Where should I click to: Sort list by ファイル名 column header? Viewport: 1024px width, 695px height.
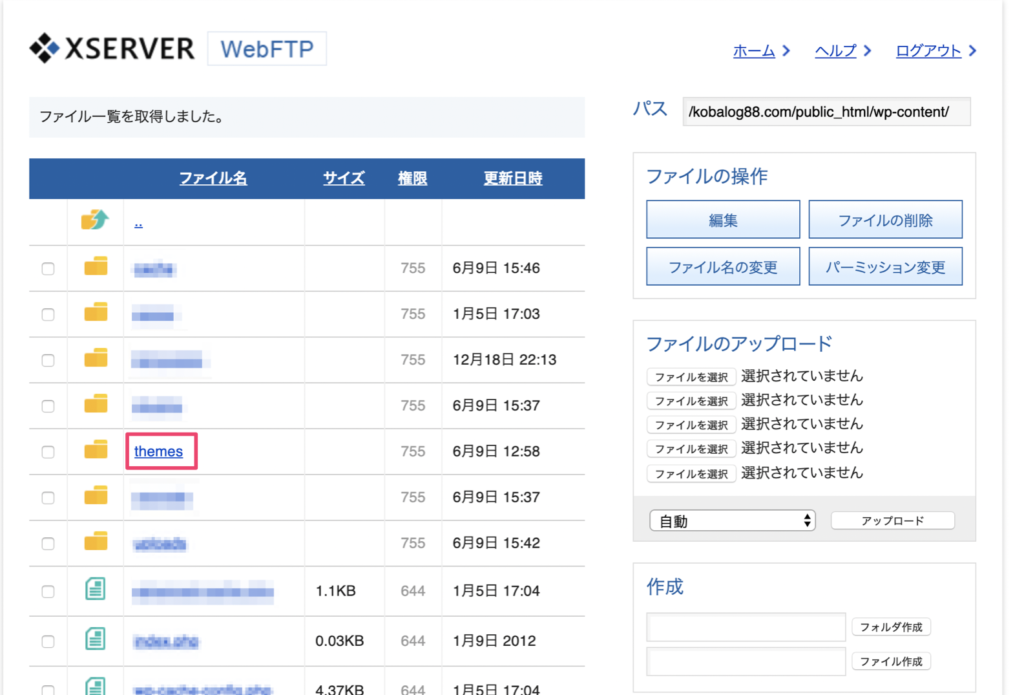[213, 178]
